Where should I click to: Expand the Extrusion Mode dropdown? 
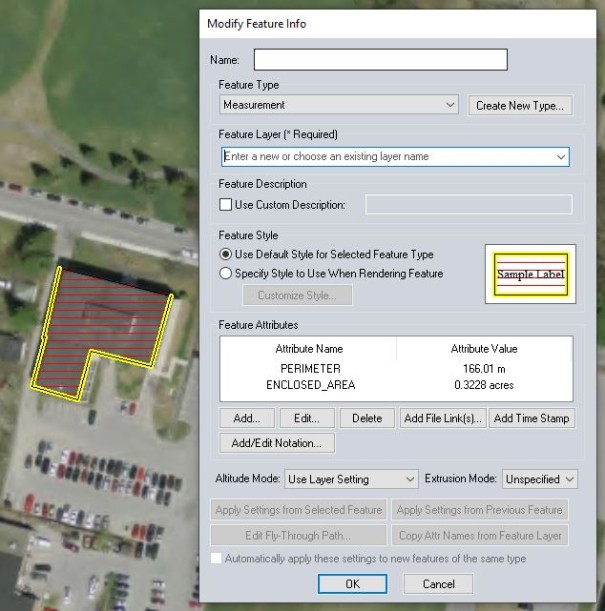[540, 480]
